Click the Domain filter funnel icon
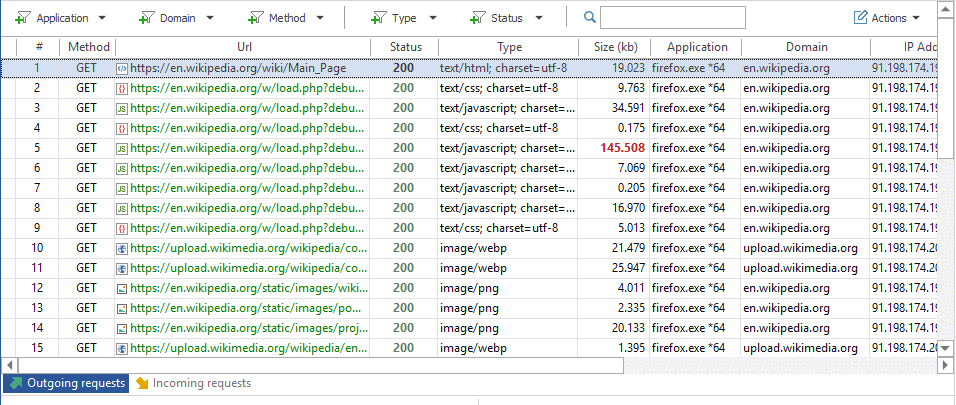956x405 pixels. point(147,18)
